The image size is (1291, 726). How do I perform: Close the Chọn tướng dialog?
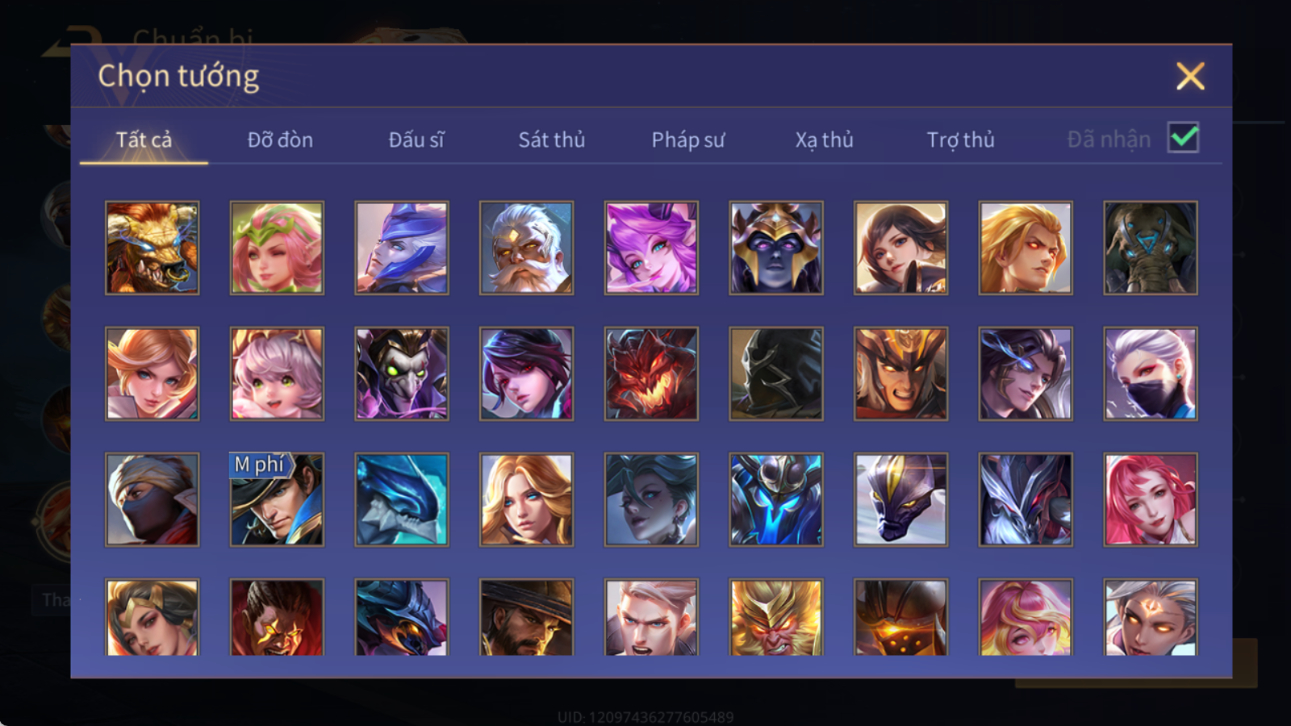tap(1190, 76)
